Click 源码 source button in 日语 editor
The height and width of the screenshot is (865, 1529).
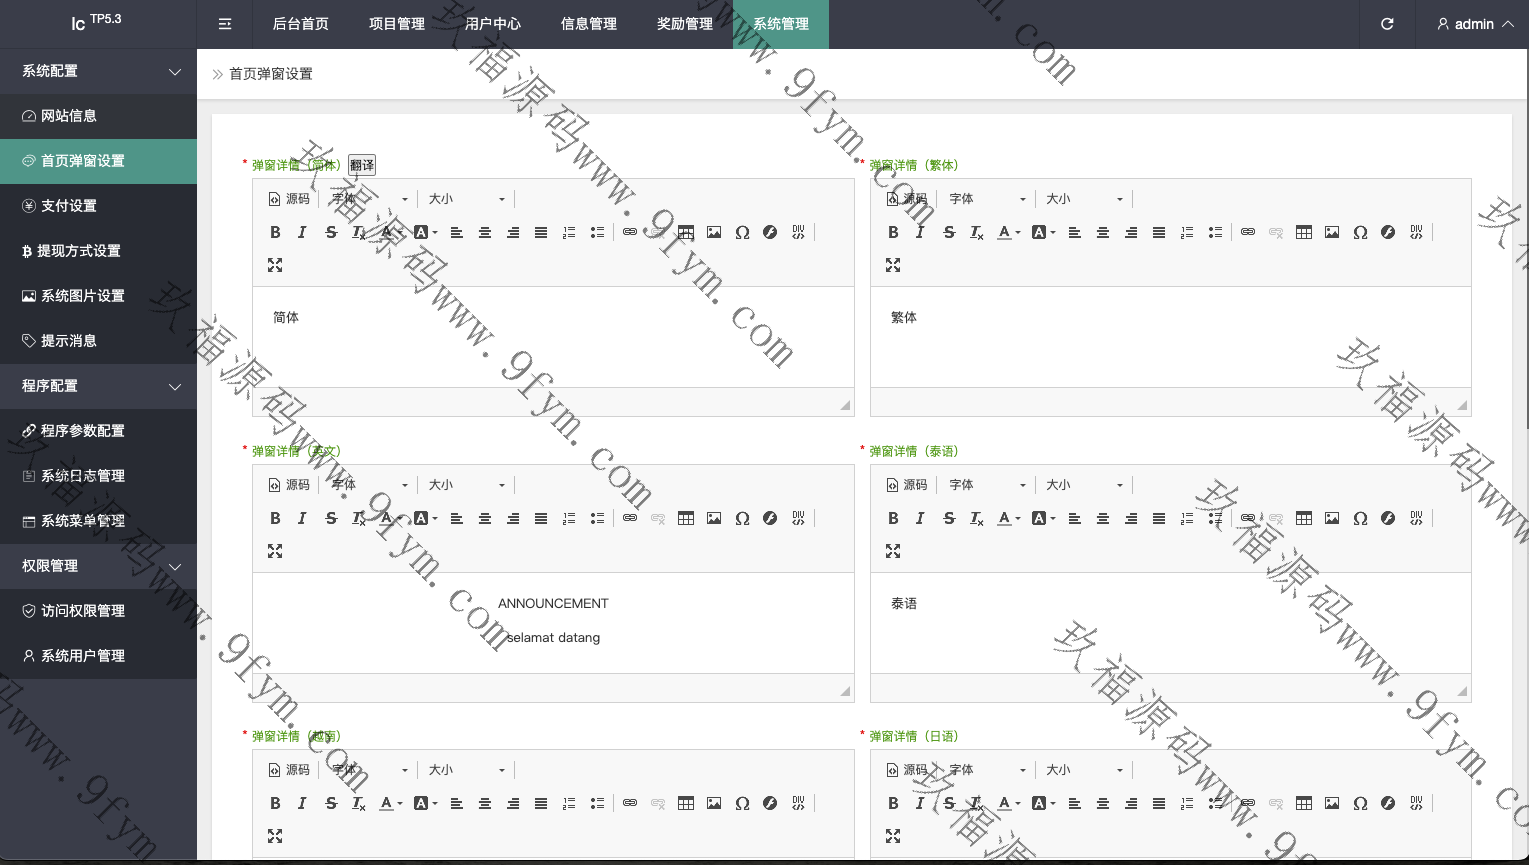(907, 770)
